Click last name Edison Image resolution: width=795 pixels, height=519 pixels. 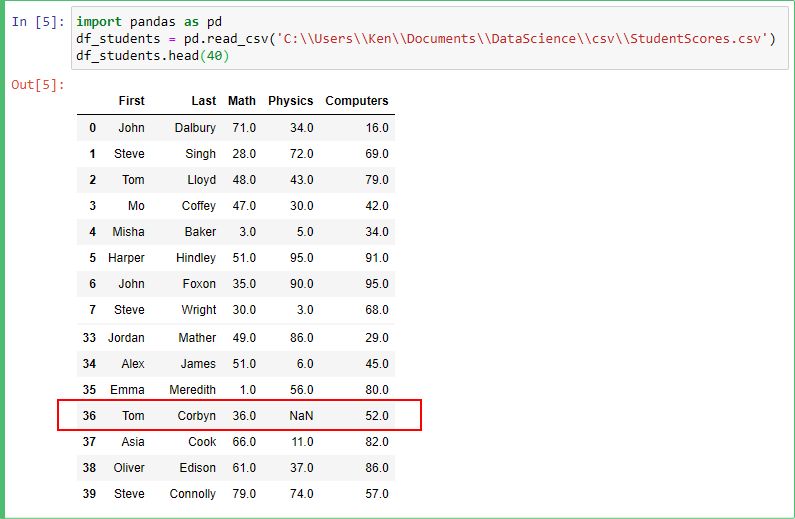[198, 468]
